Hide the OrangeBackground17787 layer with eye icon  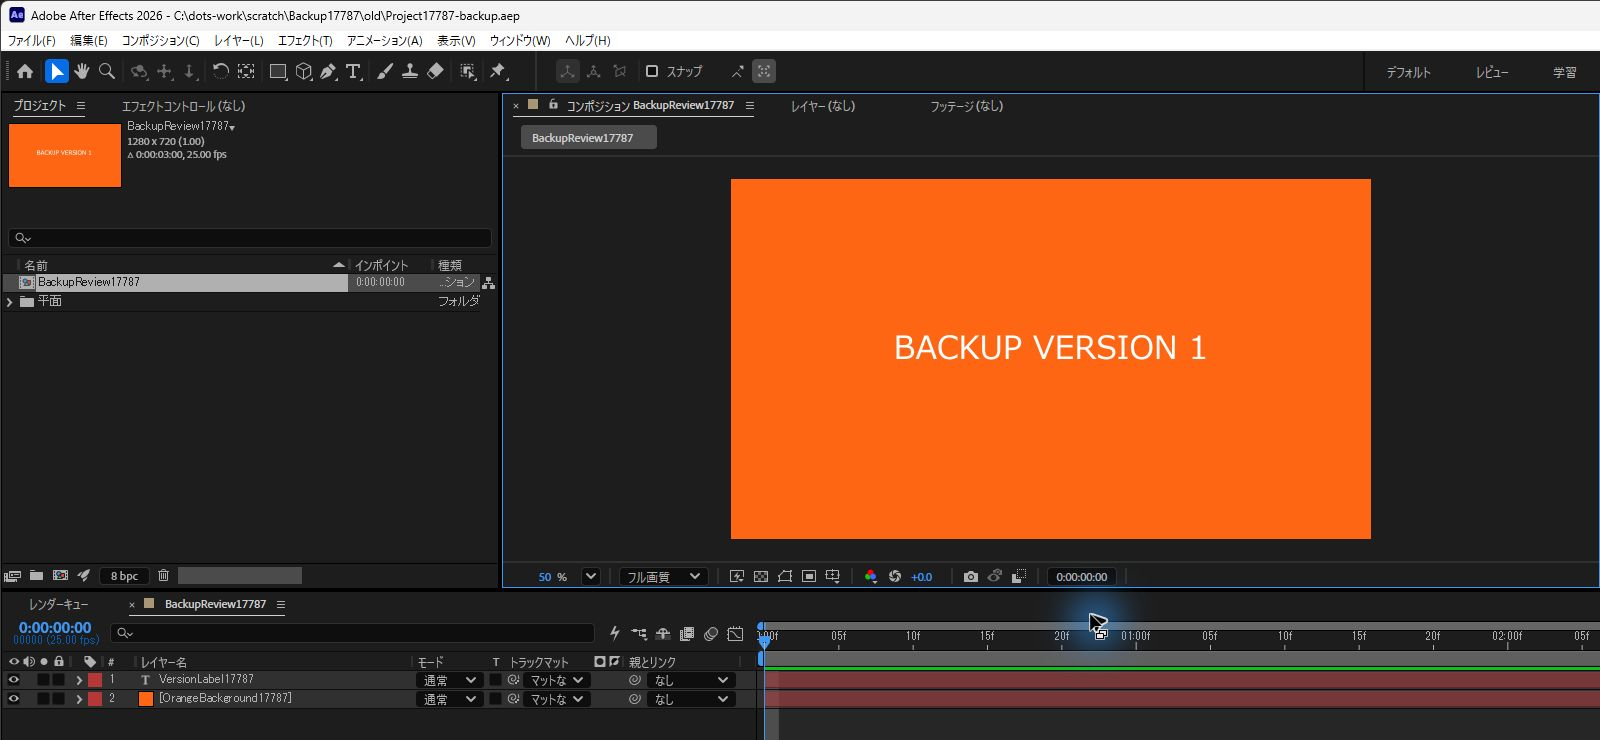click(x=14, y=699)
